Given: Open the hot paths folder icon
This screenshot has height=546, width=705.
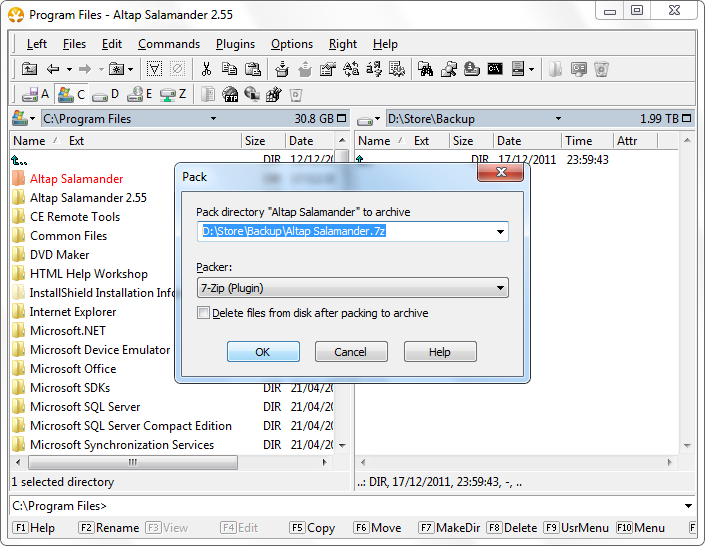Looking at the screenshot, I should coord(117,69).
